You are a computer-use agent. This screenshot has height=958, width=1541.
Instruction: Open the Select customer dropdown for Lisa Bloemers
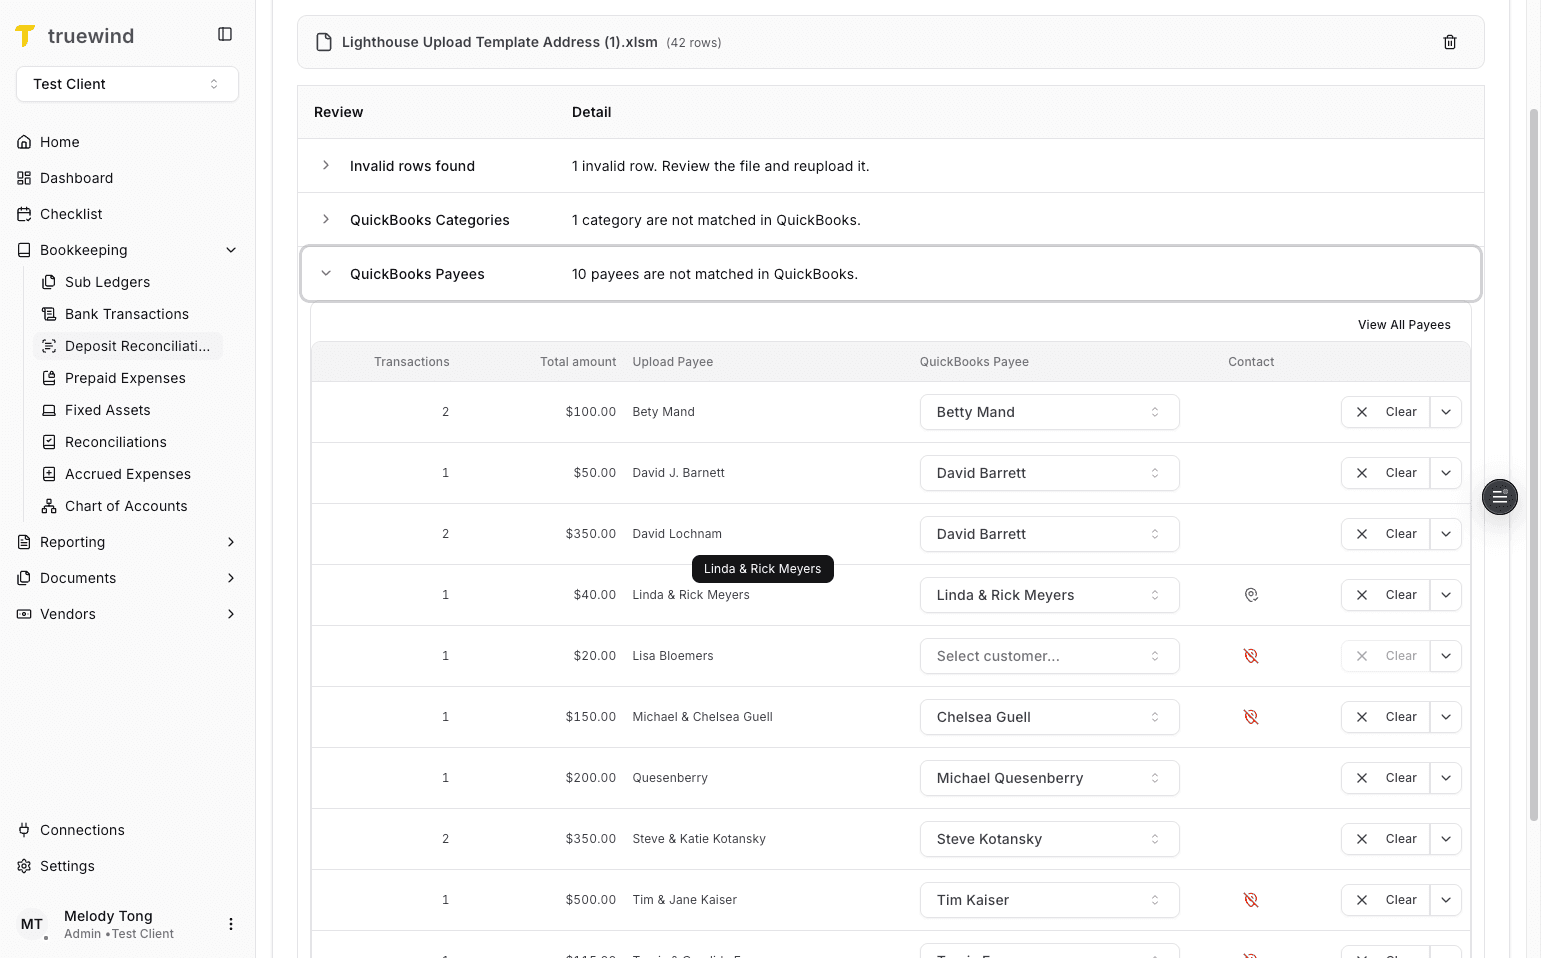1048,656
